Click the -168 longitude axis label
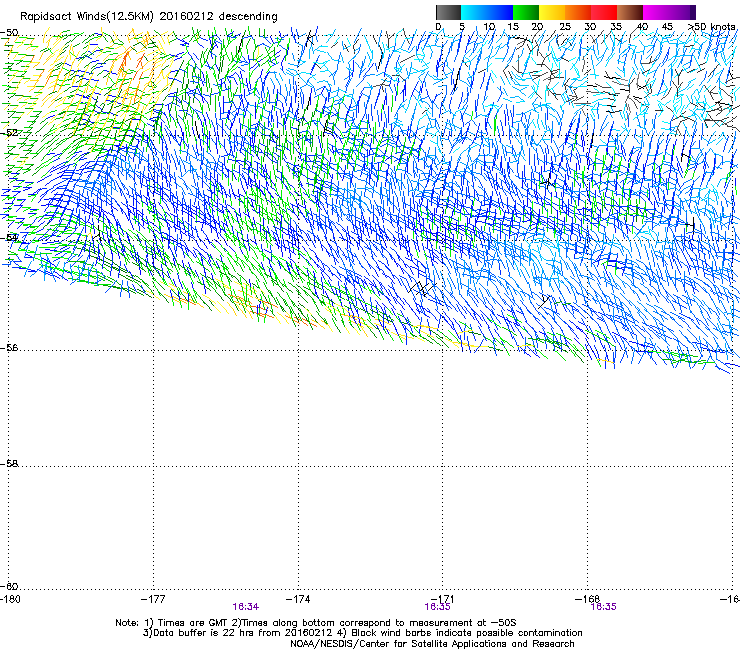This screenshot has height=650, width=740. [588, 599]
